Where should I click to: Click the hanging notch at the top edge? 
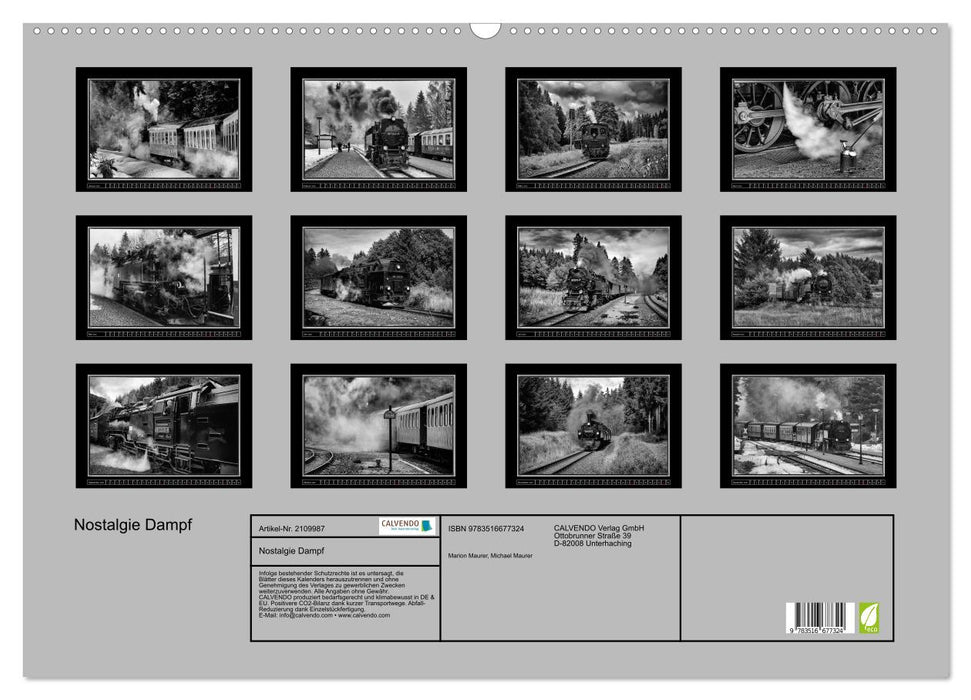point(485,29)
